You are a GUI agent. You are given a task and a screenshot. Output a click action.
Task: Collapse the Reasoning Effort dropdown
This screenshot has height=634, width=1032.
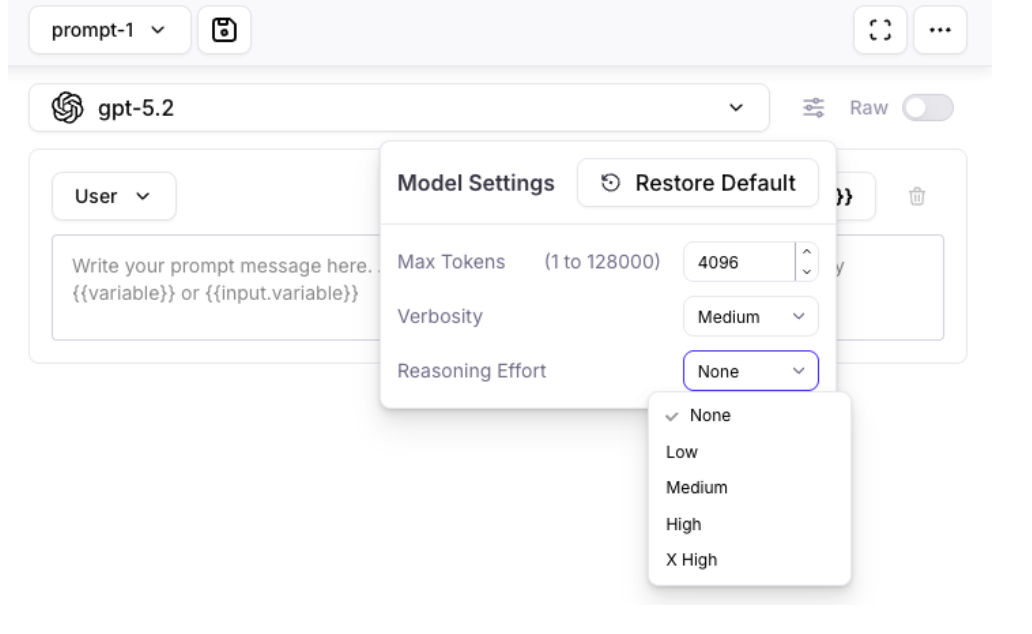[x=750, y=371]
